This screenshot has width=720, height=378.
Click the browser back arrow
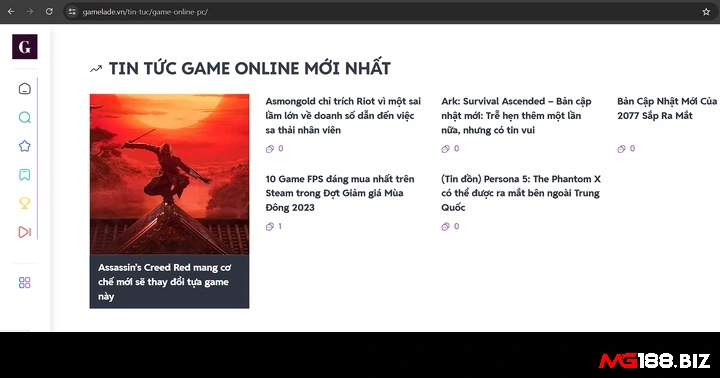point(11,11)
